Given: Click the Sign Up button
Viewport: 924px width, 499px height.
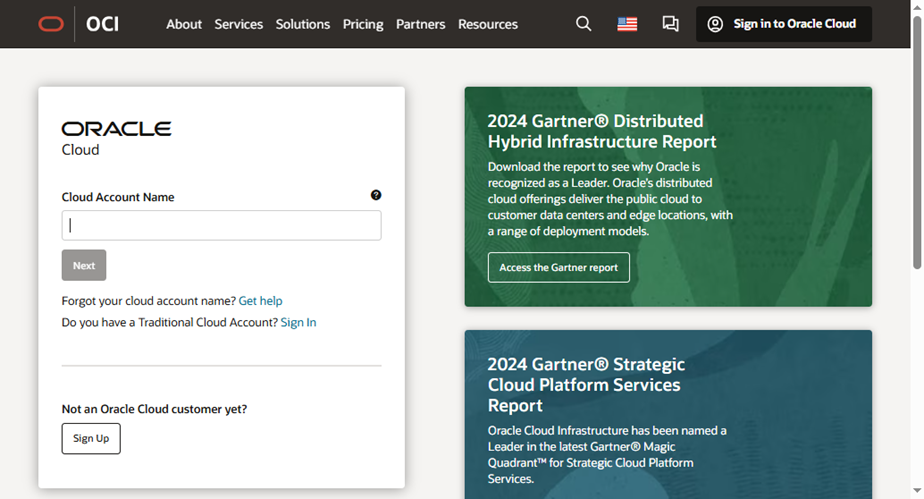Looking at the screenshot, I should click(91, 438).
